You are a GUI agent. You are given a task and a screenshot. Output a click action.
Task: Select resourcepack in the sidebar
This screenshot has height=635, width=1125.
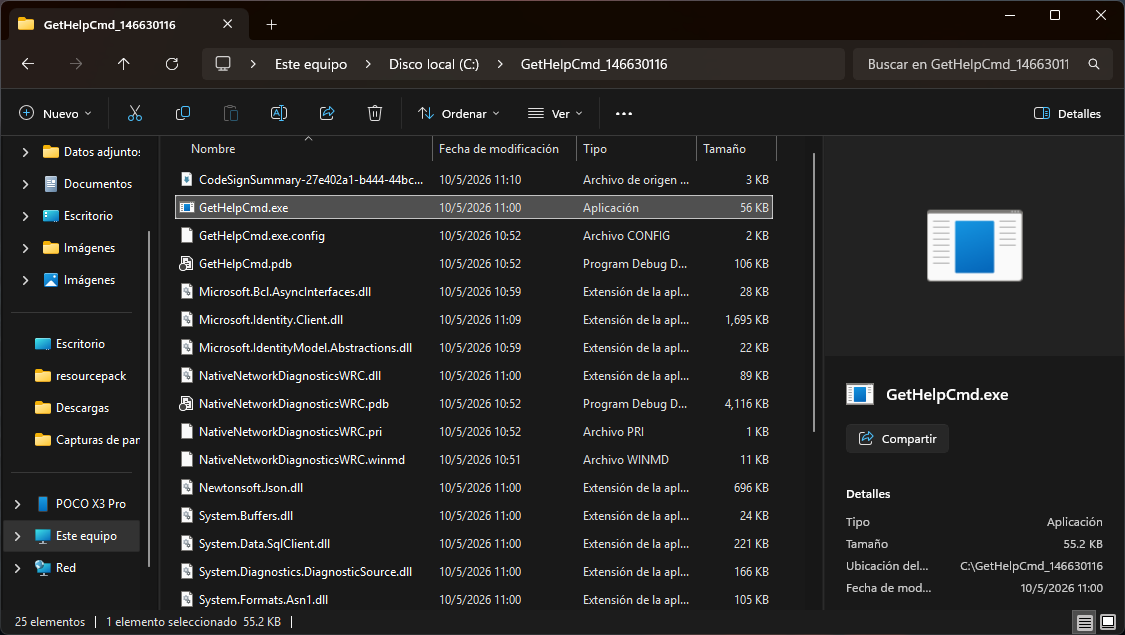pyautogui.click(x=80, y=375)
